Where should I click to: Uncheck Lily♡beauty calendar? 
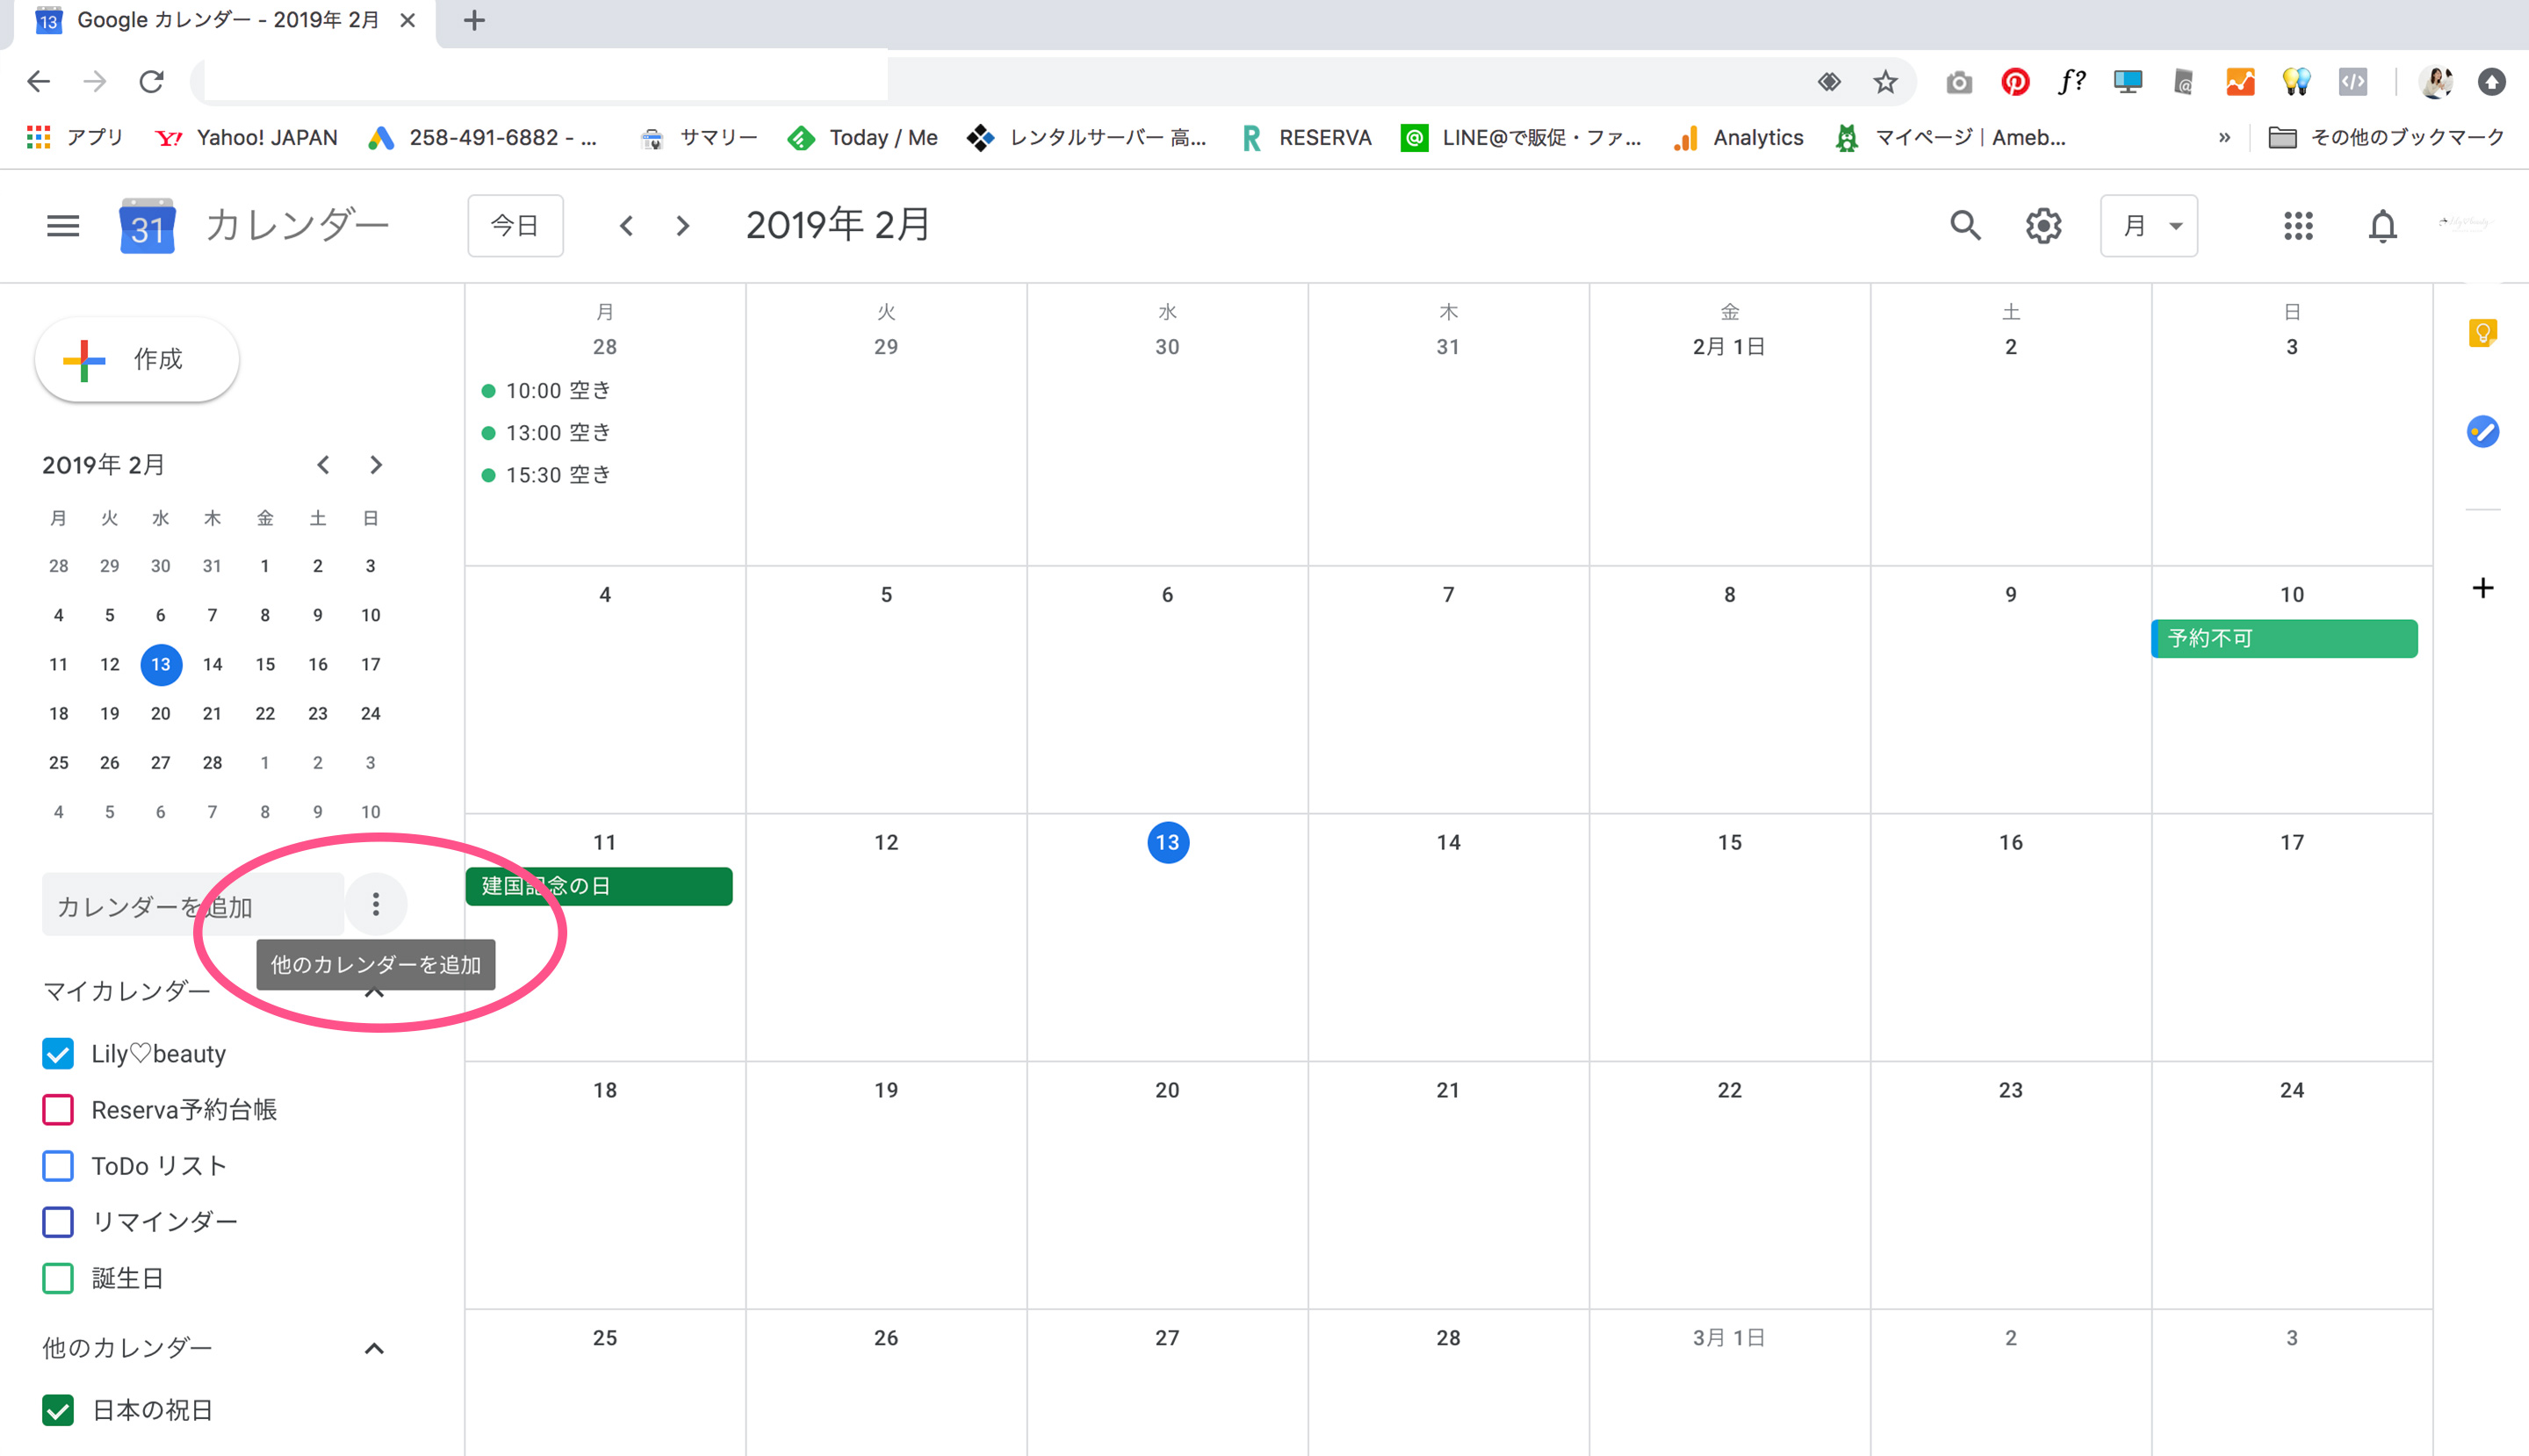[58, 1054]
